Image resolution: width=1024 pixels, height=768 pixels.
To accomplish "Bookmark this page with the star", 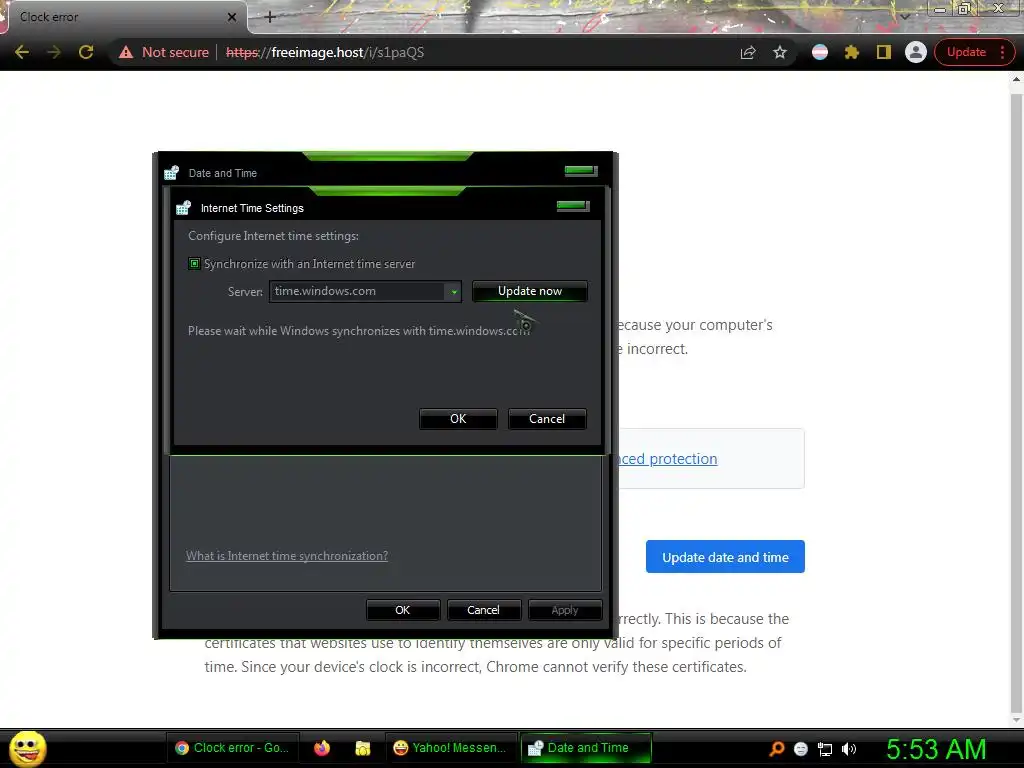I will [x=780, y=52].
